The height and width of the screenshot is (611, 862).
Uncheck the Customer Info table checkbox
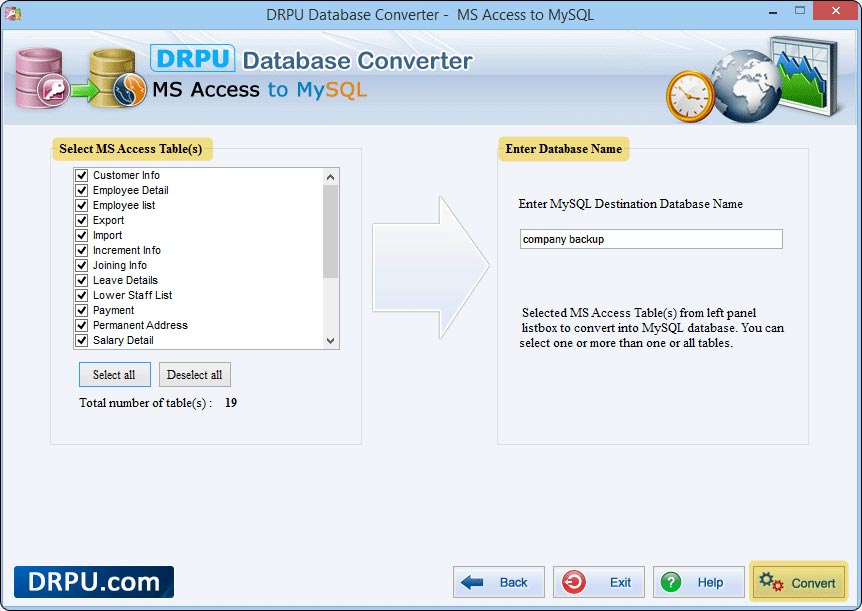coord(82,175)
